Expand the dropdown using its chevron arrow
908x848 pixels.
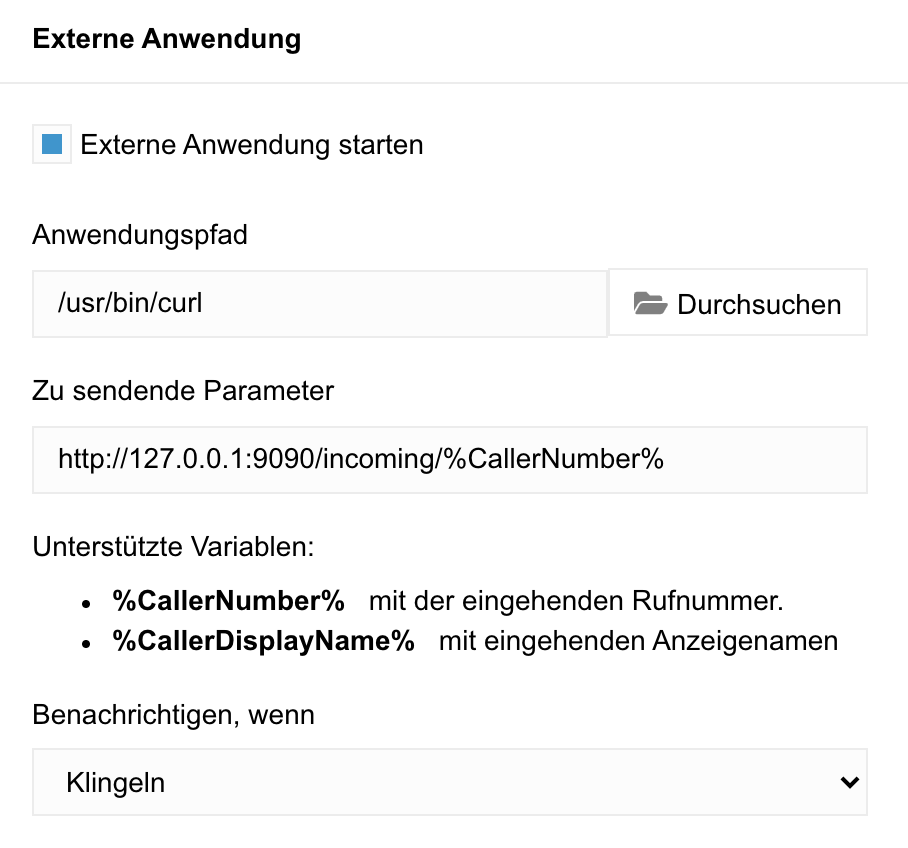tap(850, 783)
